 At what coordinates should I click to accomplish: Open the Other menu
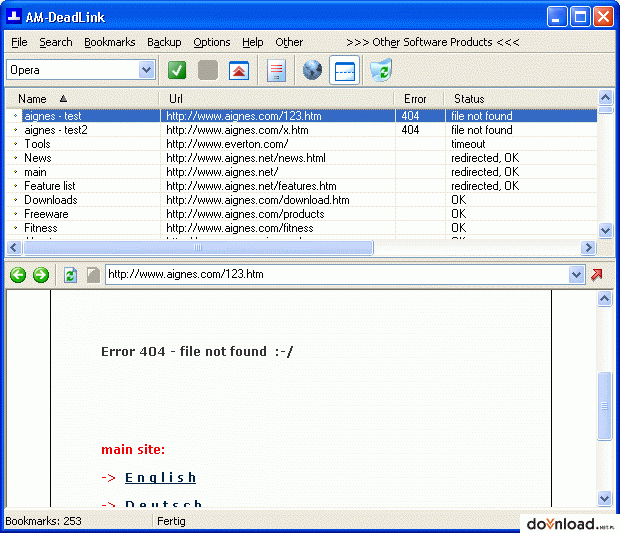(x=289, y=42)
